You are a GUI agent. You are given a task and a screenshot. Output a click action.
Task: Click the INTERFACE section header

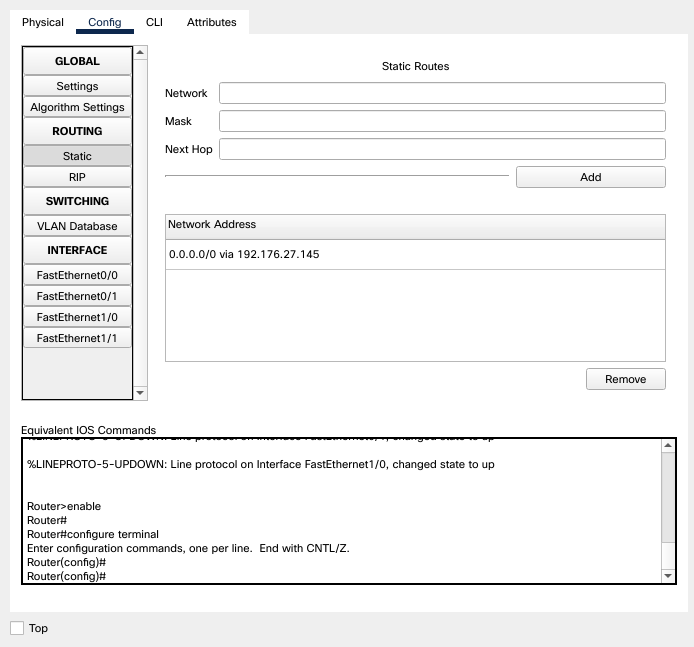click(x=77, y=250)
